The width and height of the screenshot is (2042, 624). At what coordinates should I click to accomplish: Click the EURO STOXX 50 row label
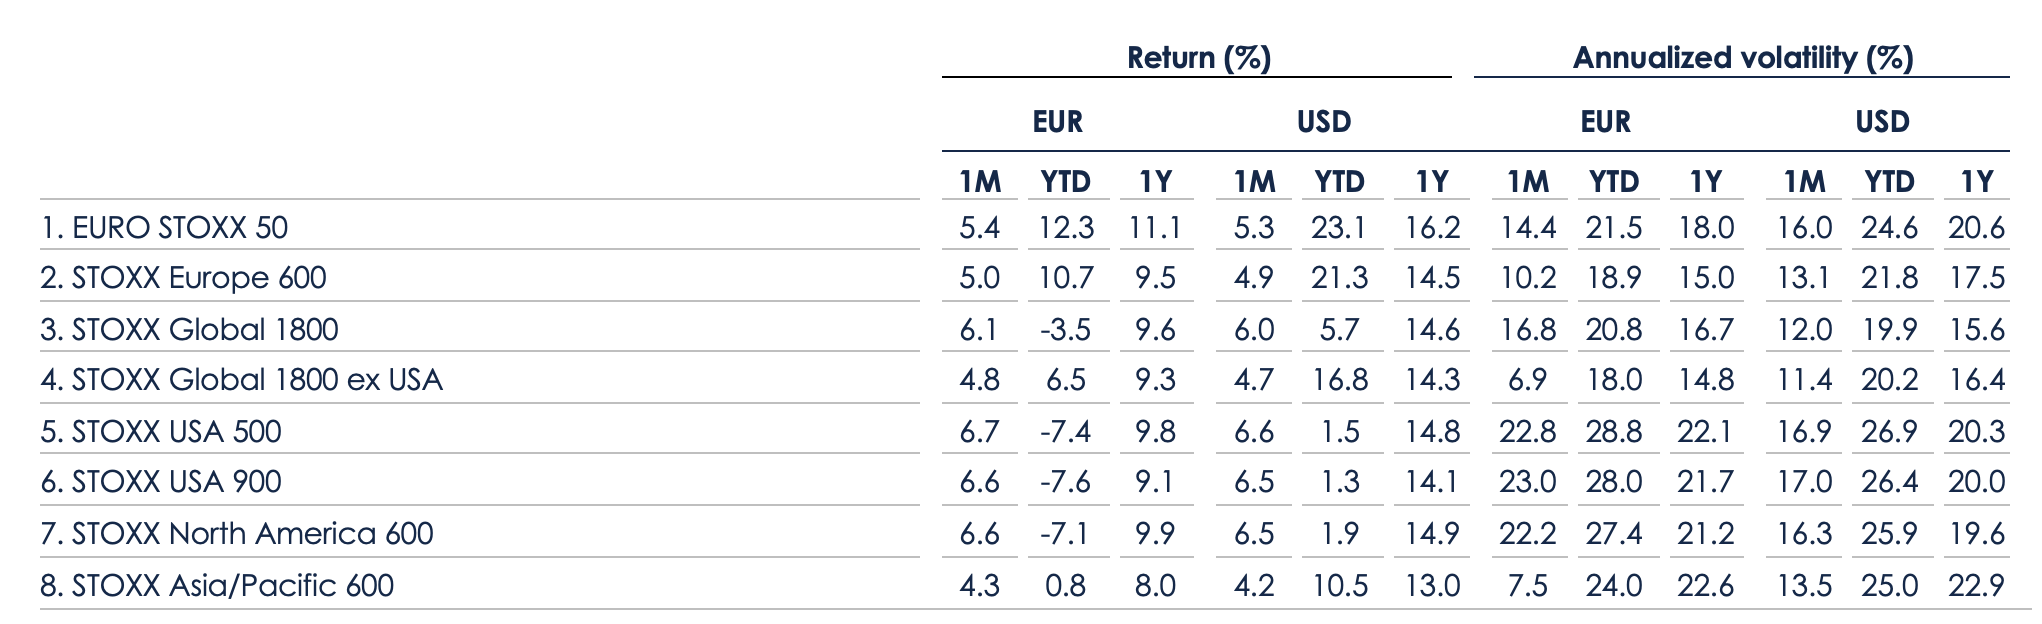coord(165,228)
